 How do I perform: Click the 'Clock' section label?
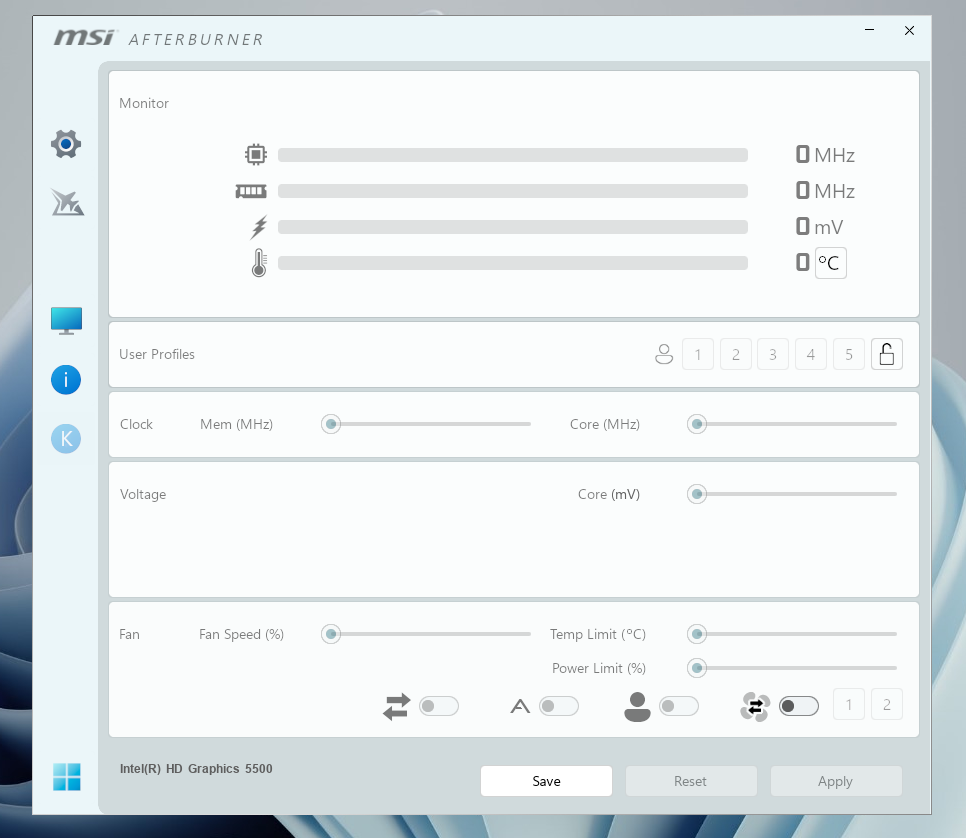(136, 424)
